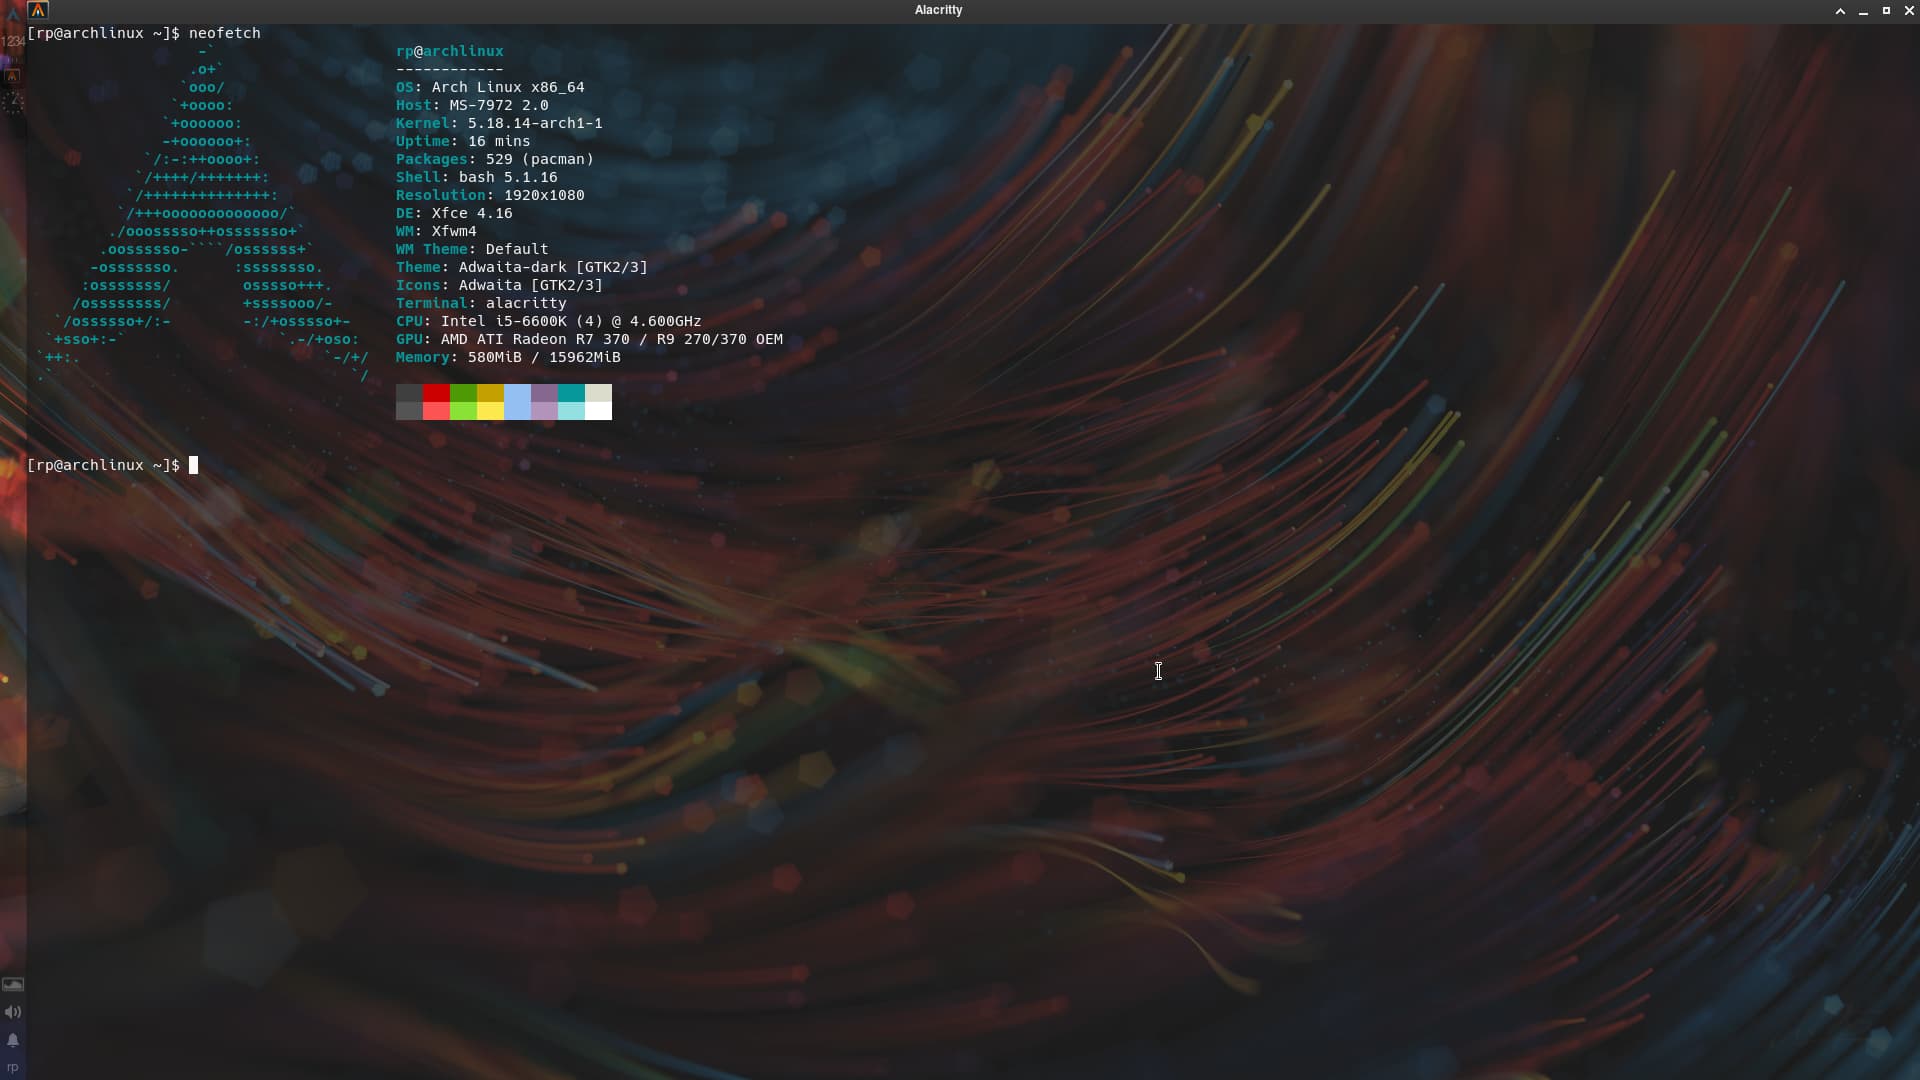The height and width of the screenshot is (1080, 1920).
Task: Click the white color block in bottom palette row
Action: pos(598,411)
